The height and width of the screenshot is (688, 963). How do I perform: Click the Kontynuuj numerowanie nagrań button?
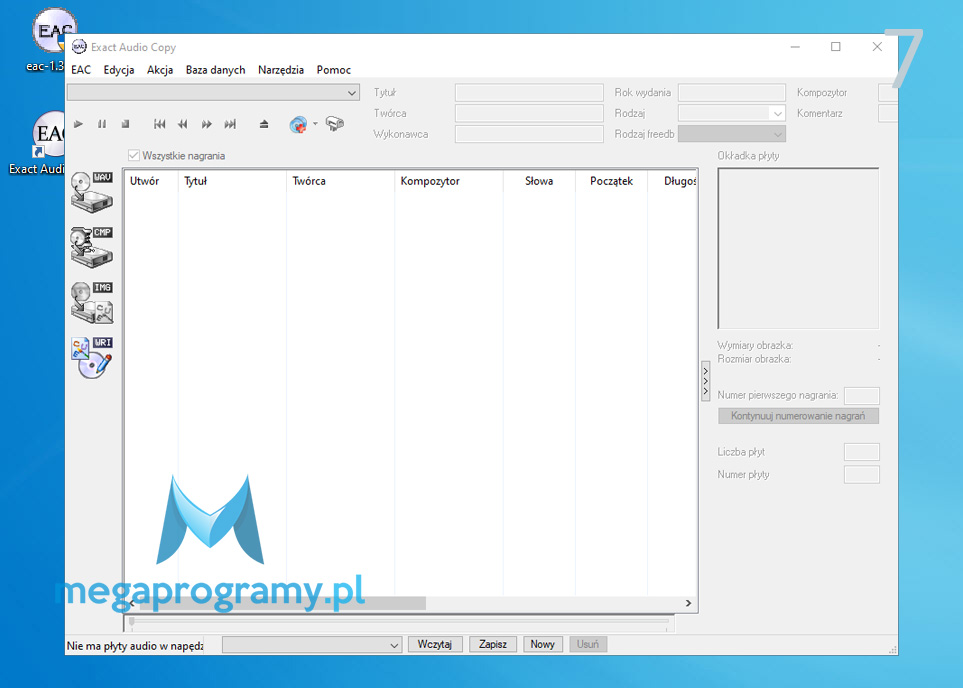click(x=798, y=416)
